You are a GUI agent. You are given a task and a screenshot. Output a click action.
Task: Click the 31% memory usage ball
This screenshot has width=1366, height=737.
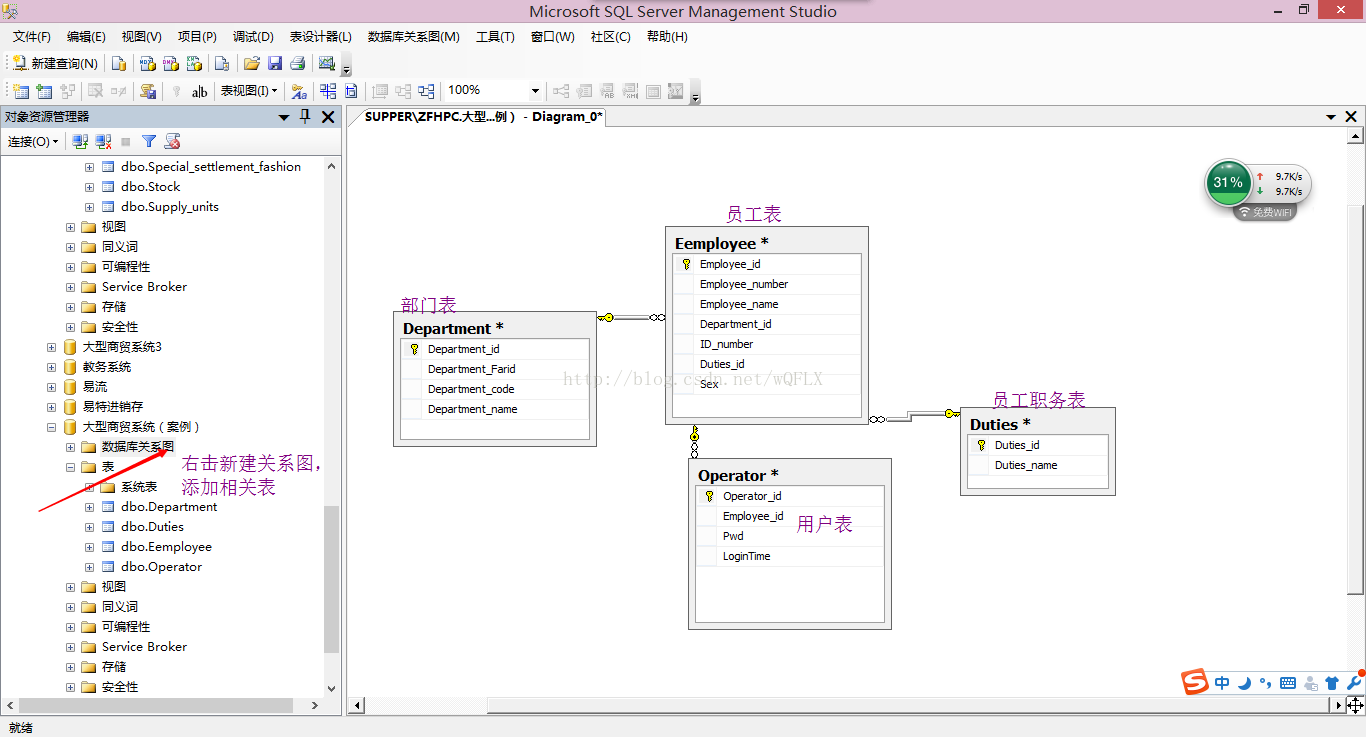point(1228,183)
